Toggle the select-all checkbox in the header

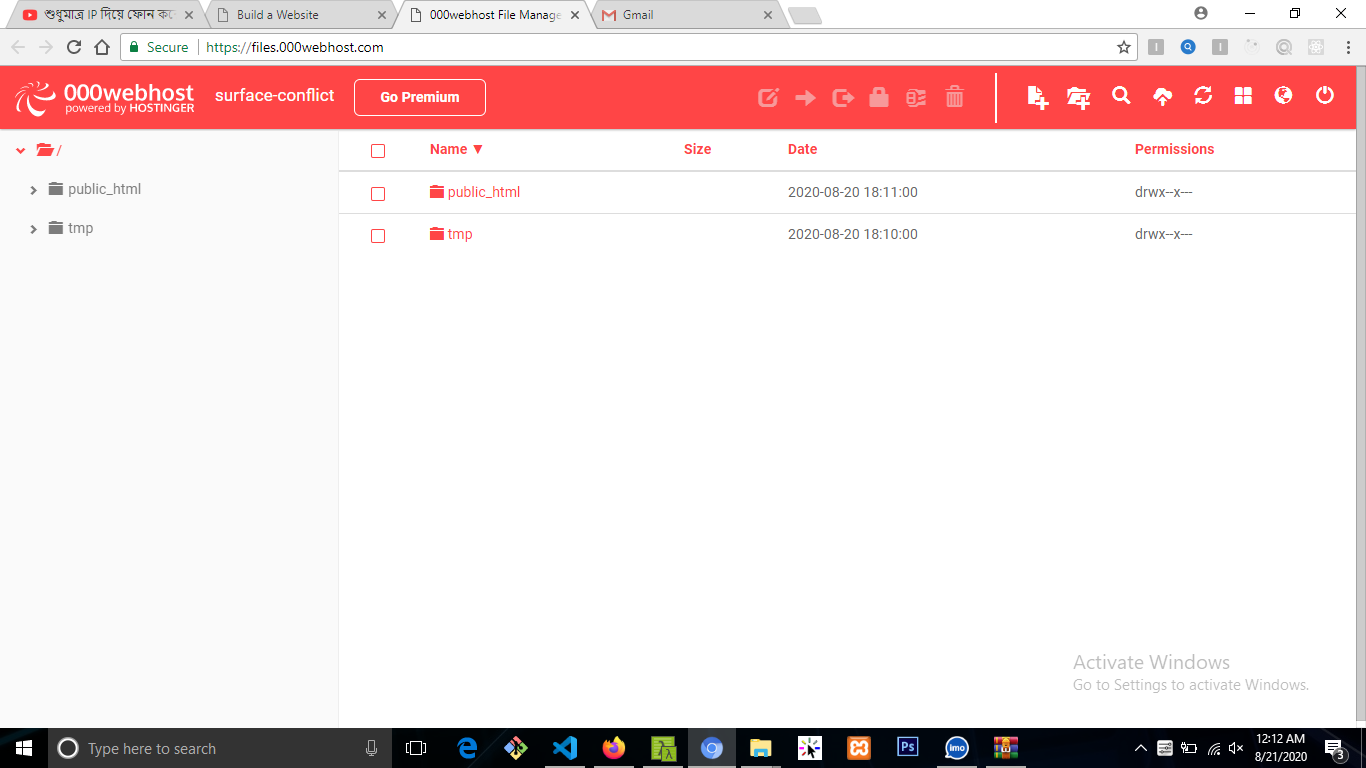pyautogui.click(x=378, y=151)
